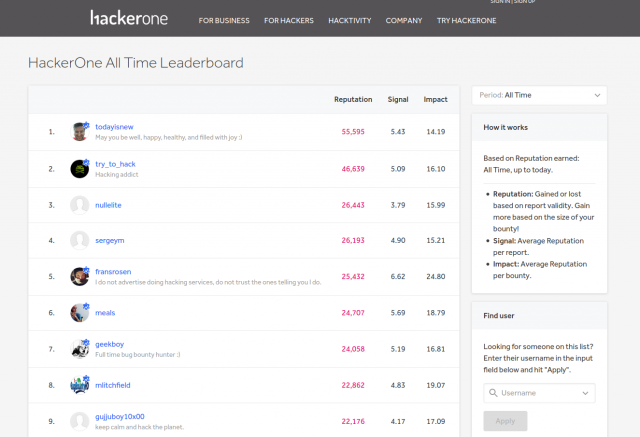Click the gujjuboy10x00 username link

pos(119,416)
